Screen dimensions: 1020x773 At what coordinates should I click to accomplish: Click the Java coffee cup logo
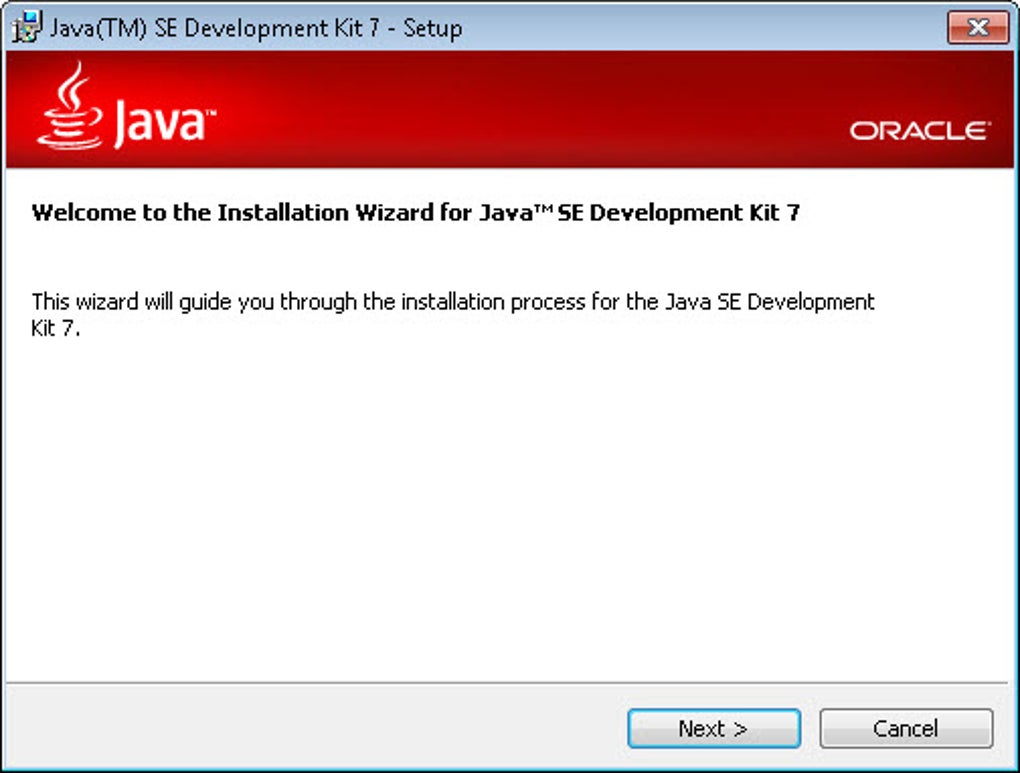click(x=70, y=105)
